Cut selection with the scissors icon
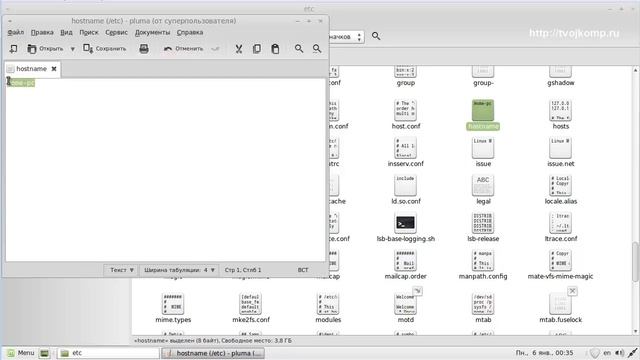The width and height of the screenshot is (640, 360). [239, 49]
